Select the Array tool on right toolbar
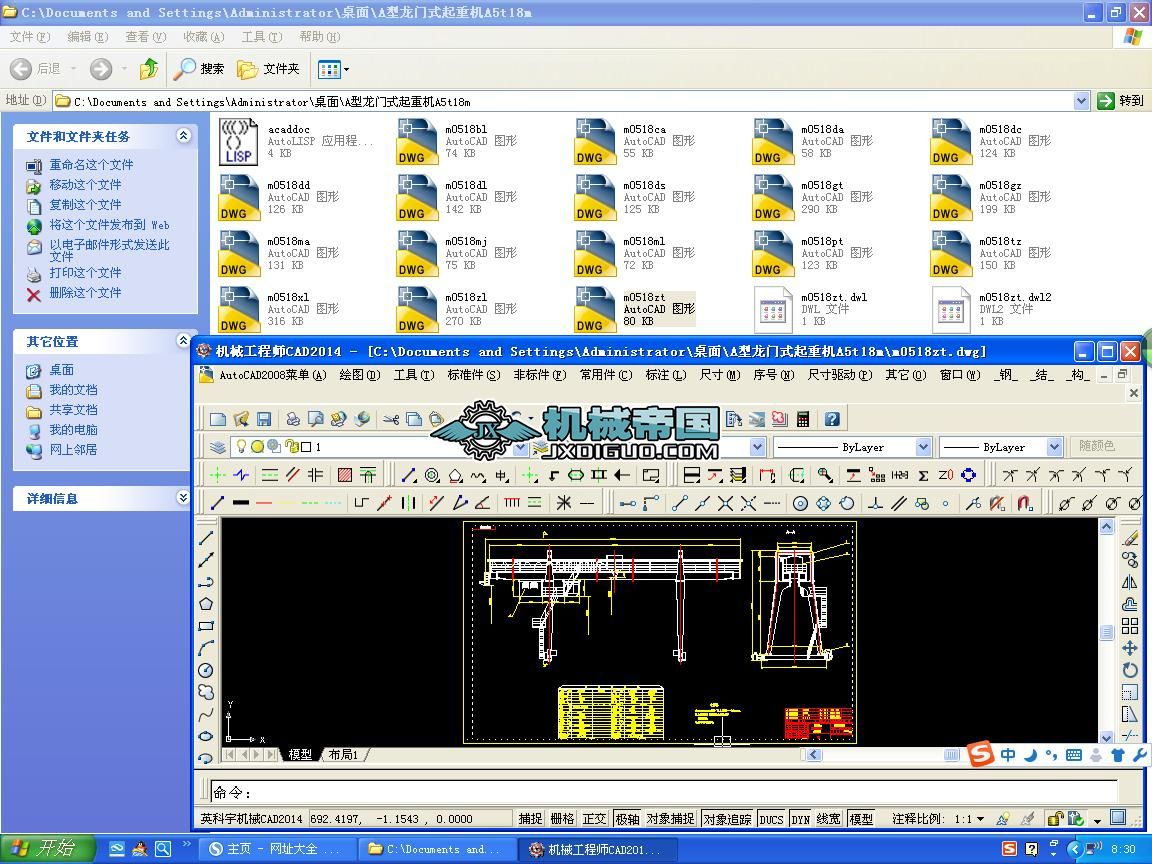1152x864 pixels. point(1130,627)
